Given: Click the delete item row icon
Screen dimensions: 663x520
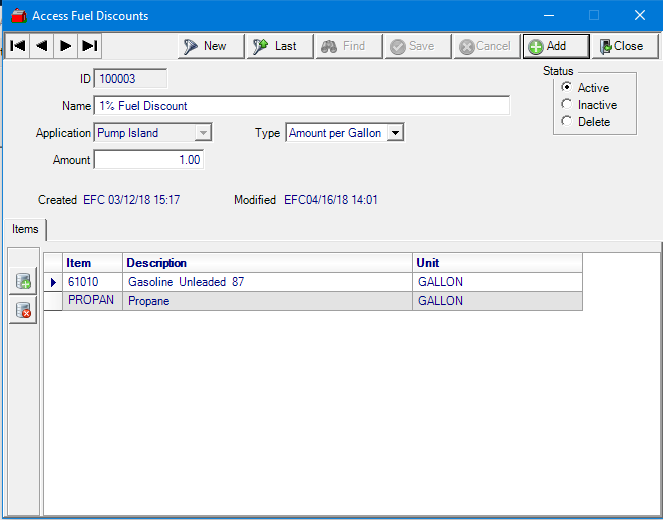Looking at the screenshot, I should [23, 311].
